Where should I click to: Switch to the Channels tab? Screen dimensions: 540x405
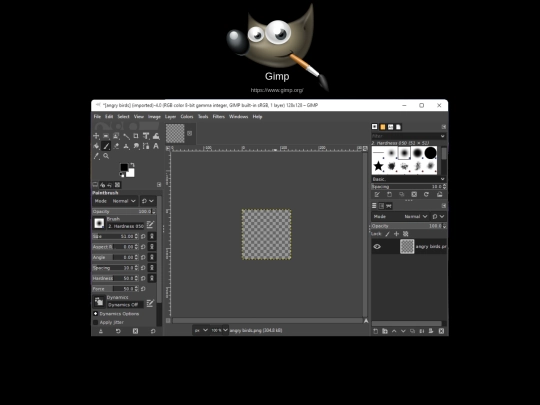[x=382, y=206]
